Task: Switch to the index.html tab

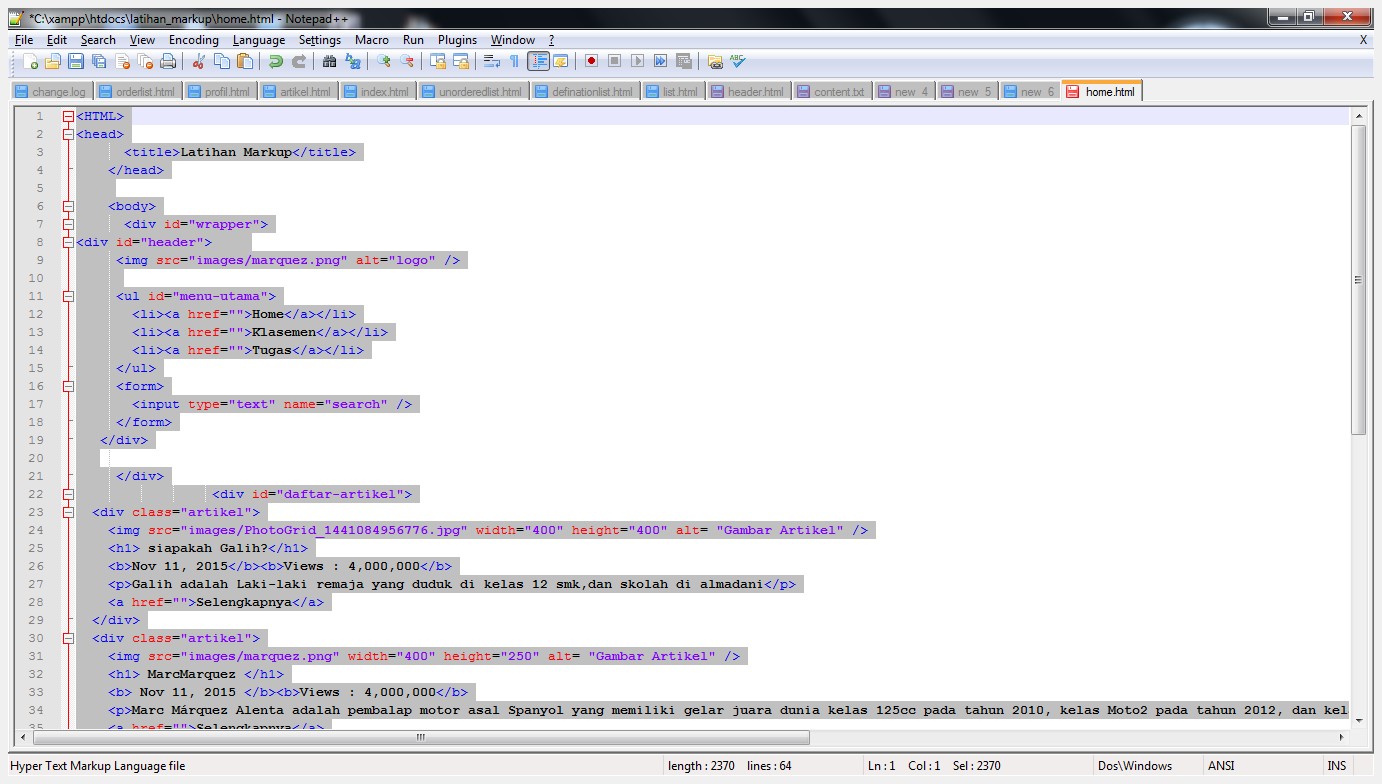Action: click(x=377, y=91)
